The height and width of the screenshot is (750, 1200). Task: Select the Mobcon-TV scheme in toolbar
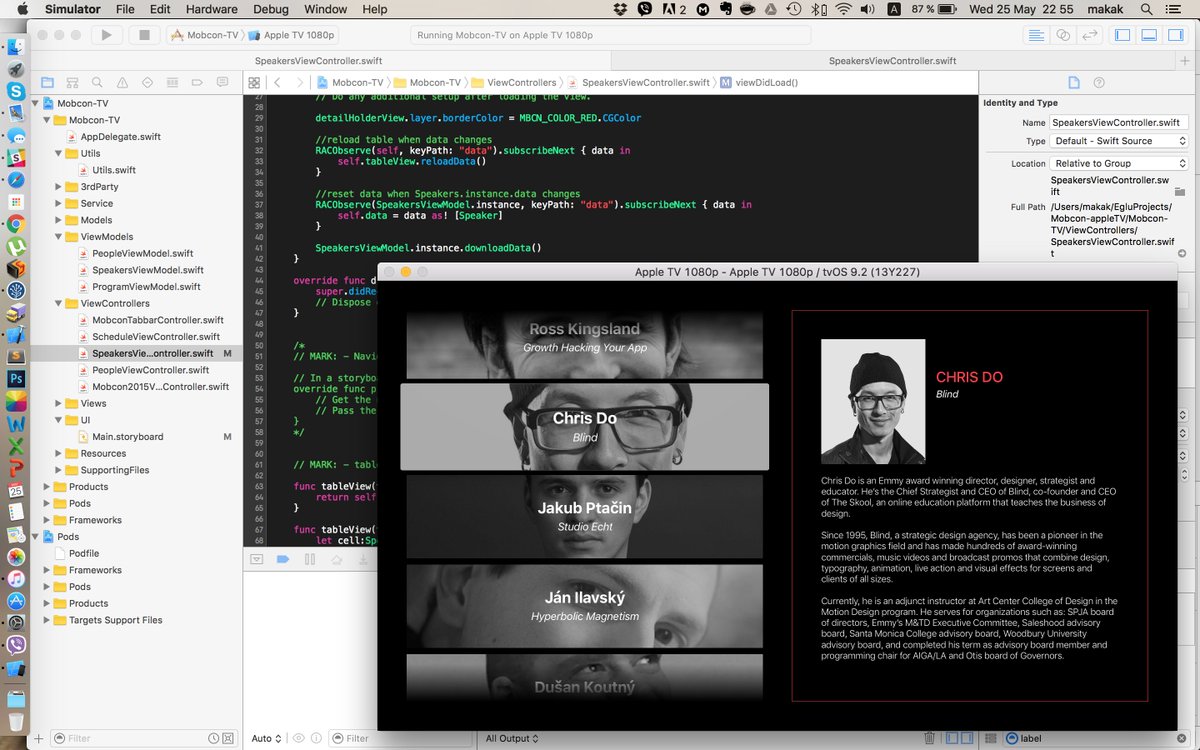(205, 35)
